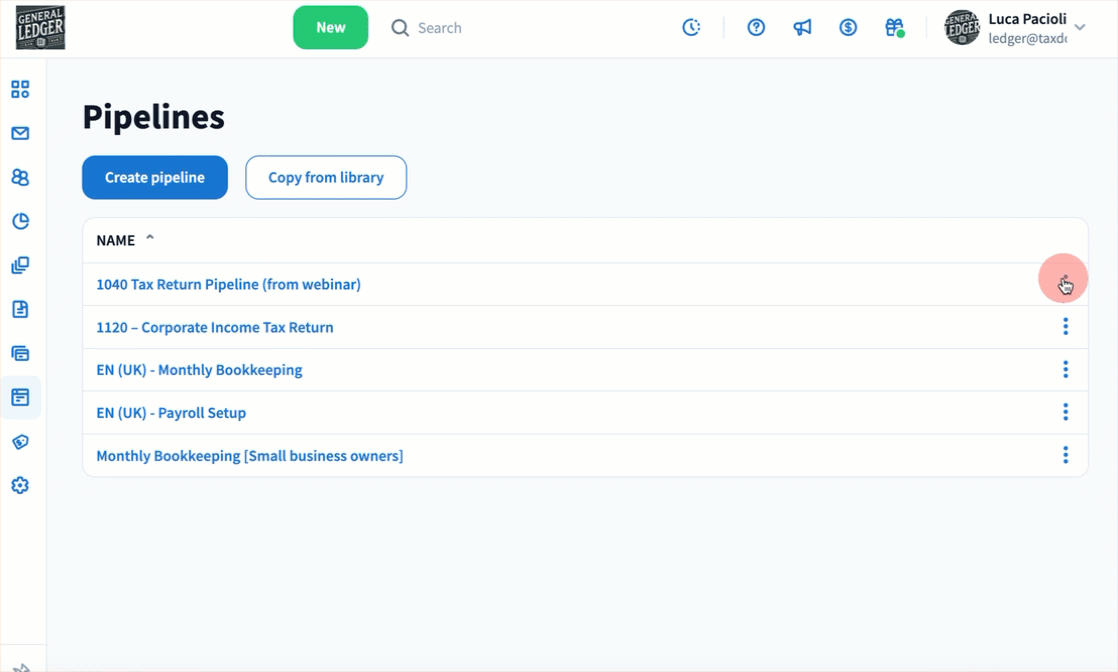
Task: Open the gift box icon in header
Action: coord(894,28)
